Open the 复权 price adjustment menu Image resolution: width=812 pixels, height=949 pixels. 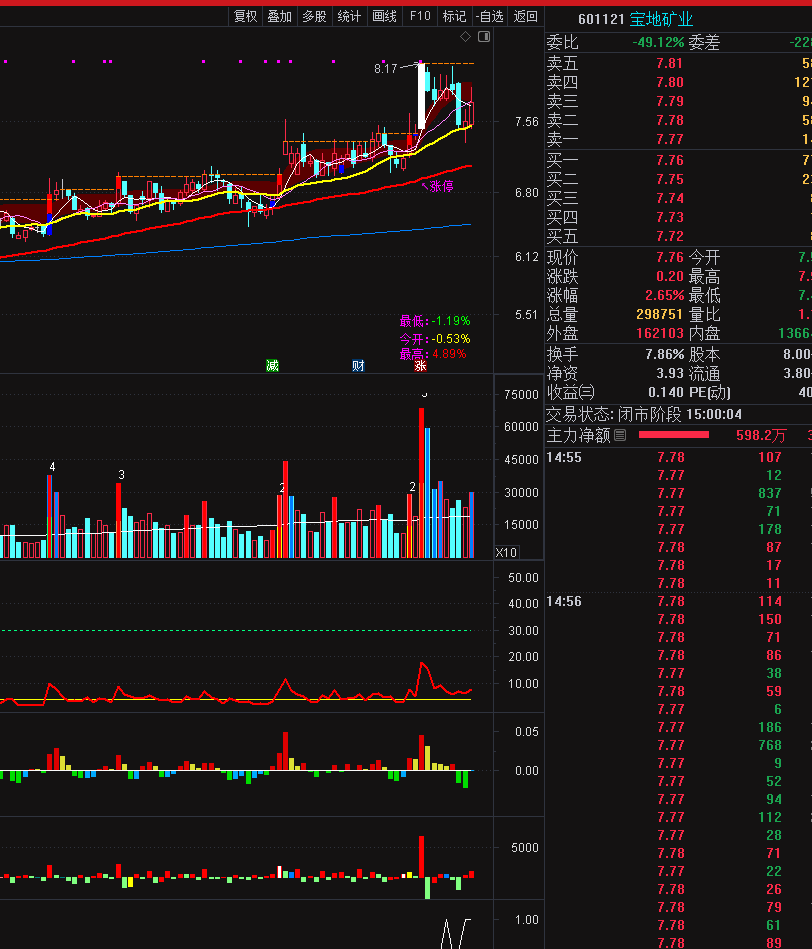[x=245, y=16]
